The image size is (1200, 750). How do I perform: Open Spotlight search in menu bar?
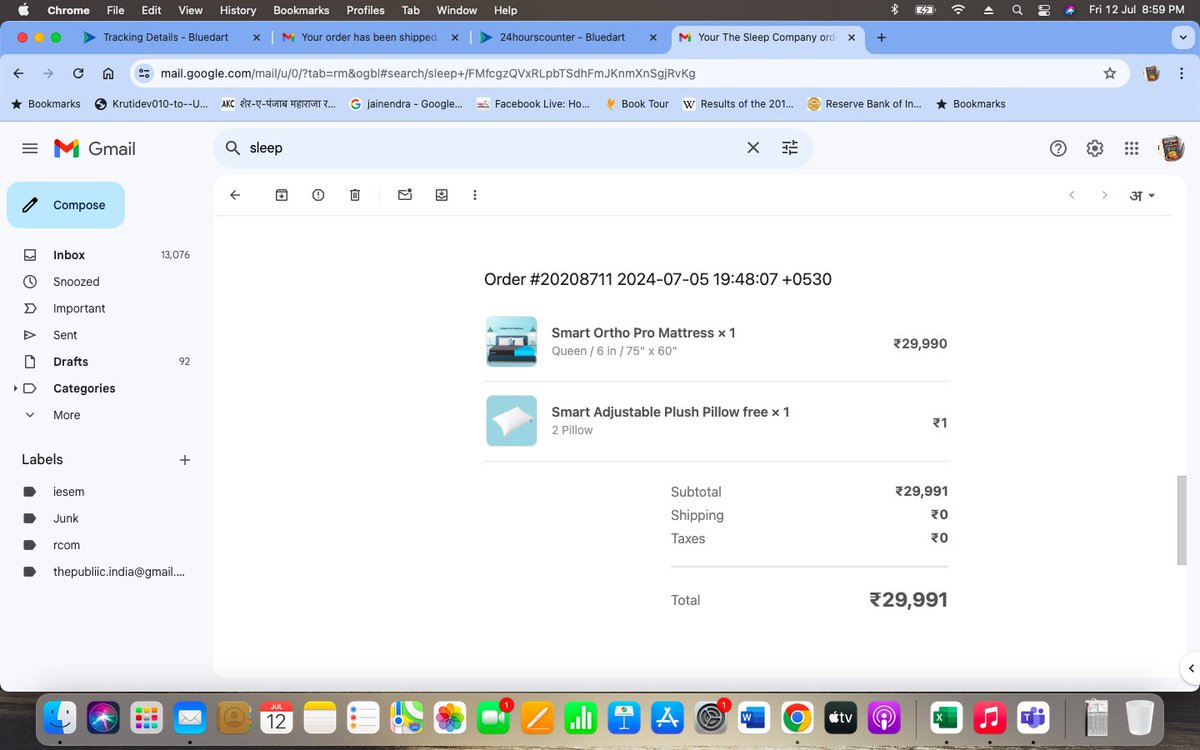(1017, 10)
